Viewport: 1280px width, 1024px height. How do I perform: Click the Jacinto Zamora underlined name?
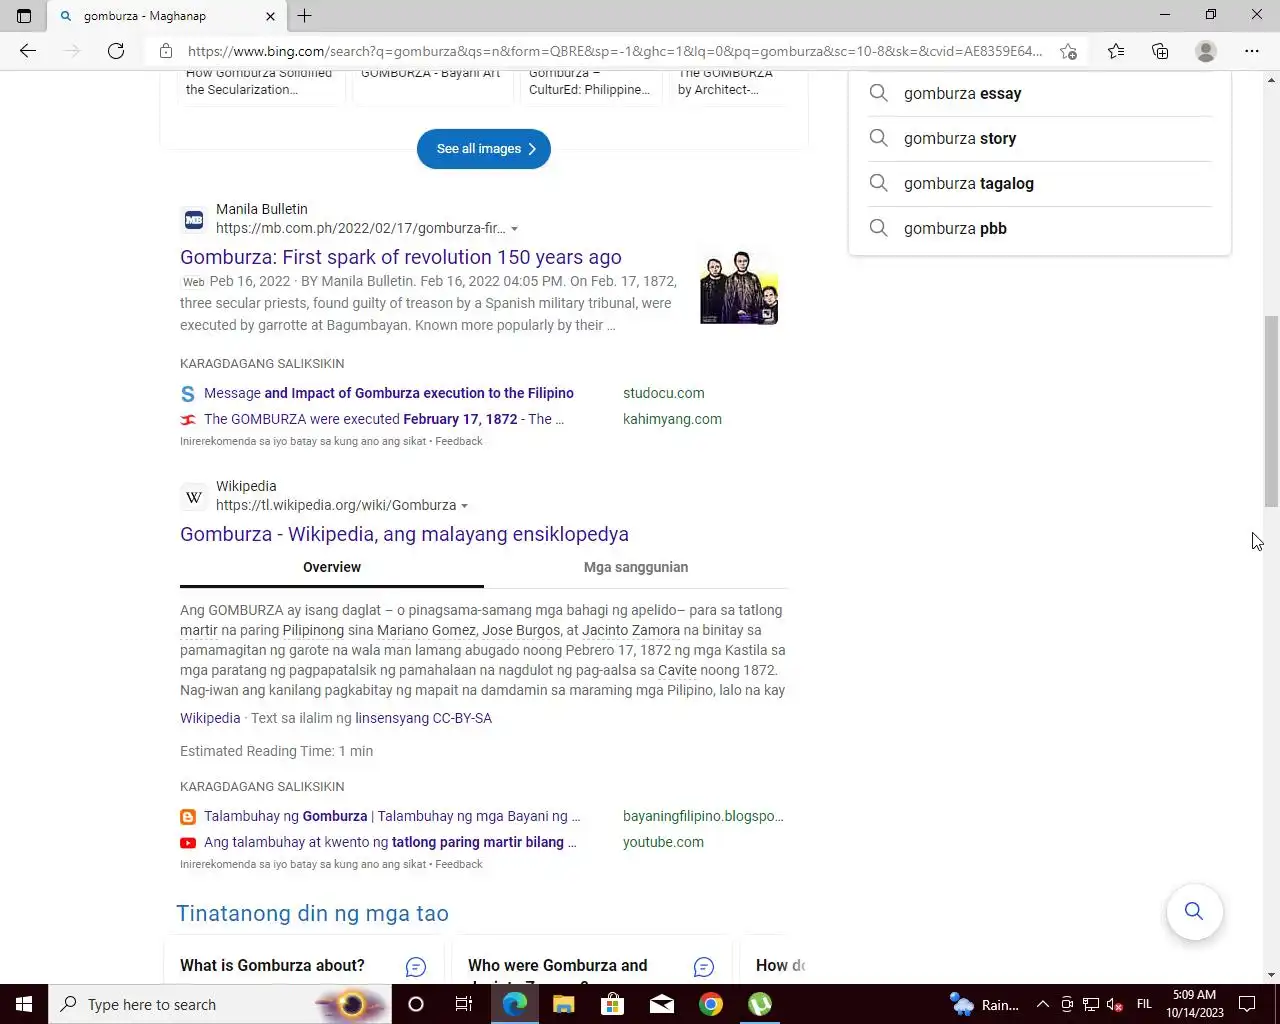(x=631, y=630)
